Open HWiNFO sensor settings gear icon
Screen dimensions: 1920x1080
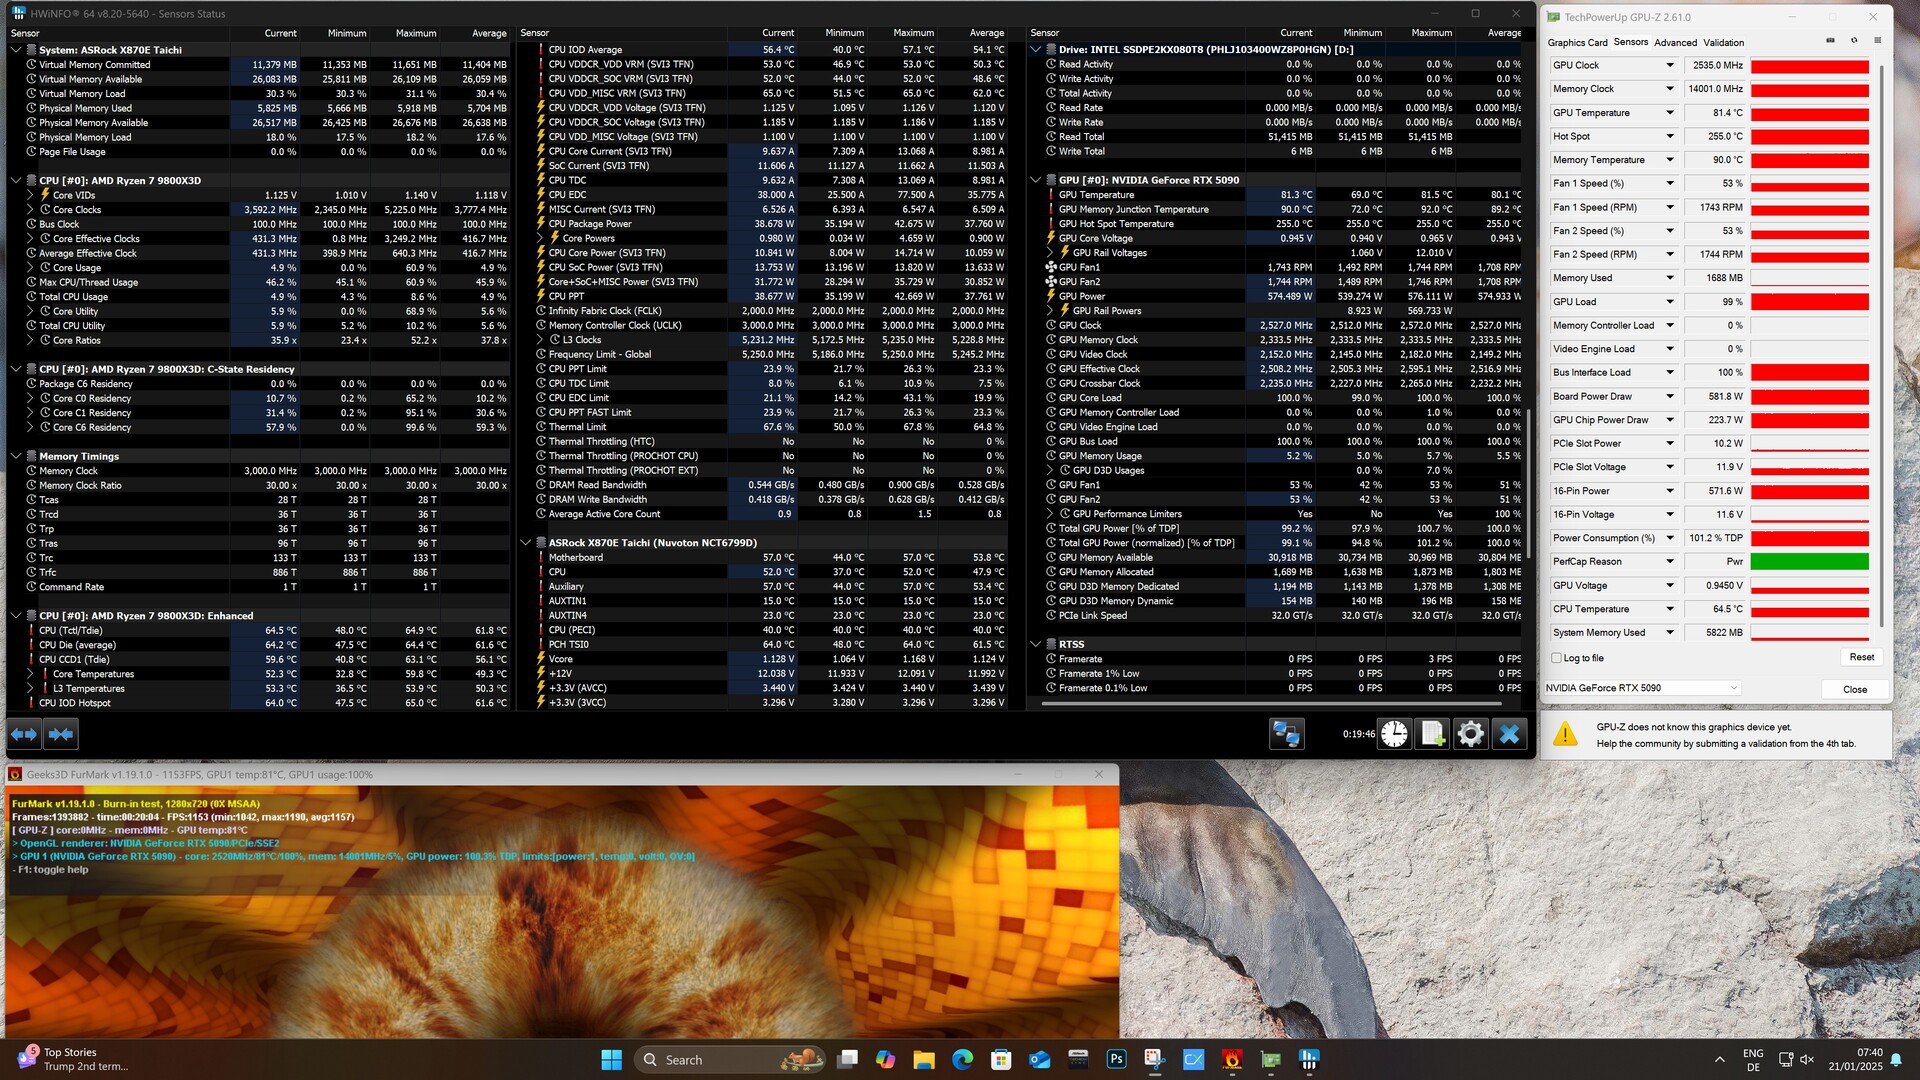point(1470,734)
